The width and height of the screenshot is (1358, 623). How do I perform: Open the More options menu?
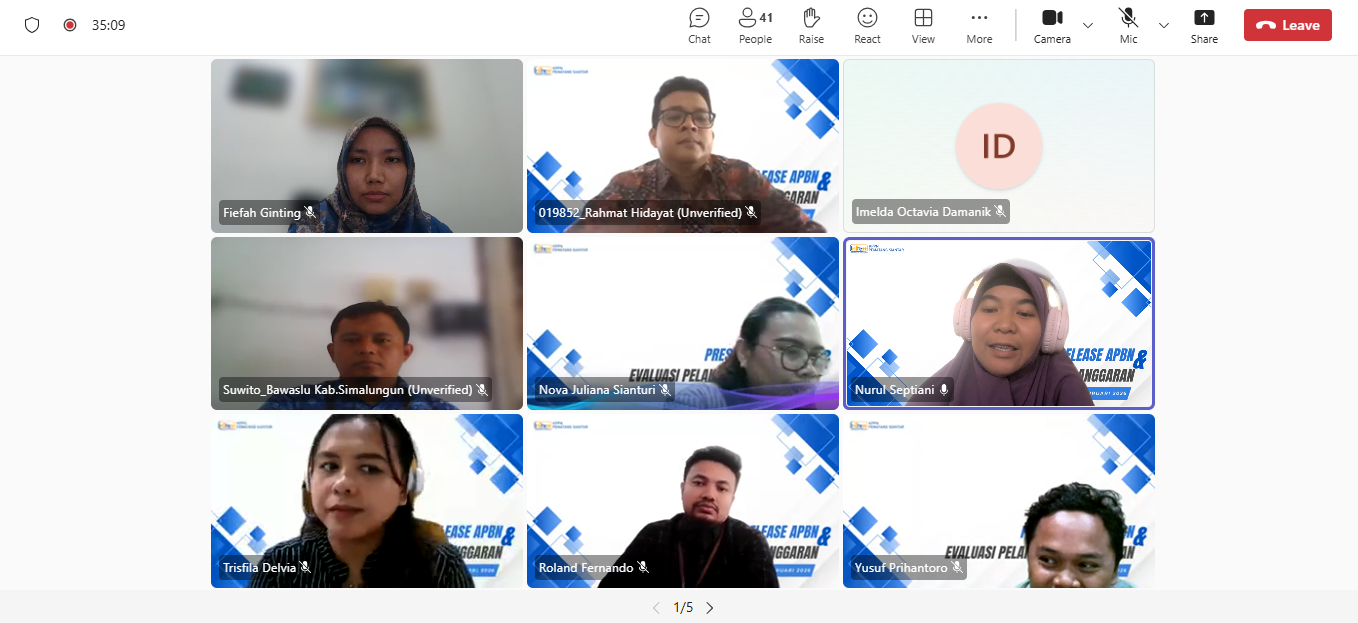pyautogui.click(x=979, y=25)
